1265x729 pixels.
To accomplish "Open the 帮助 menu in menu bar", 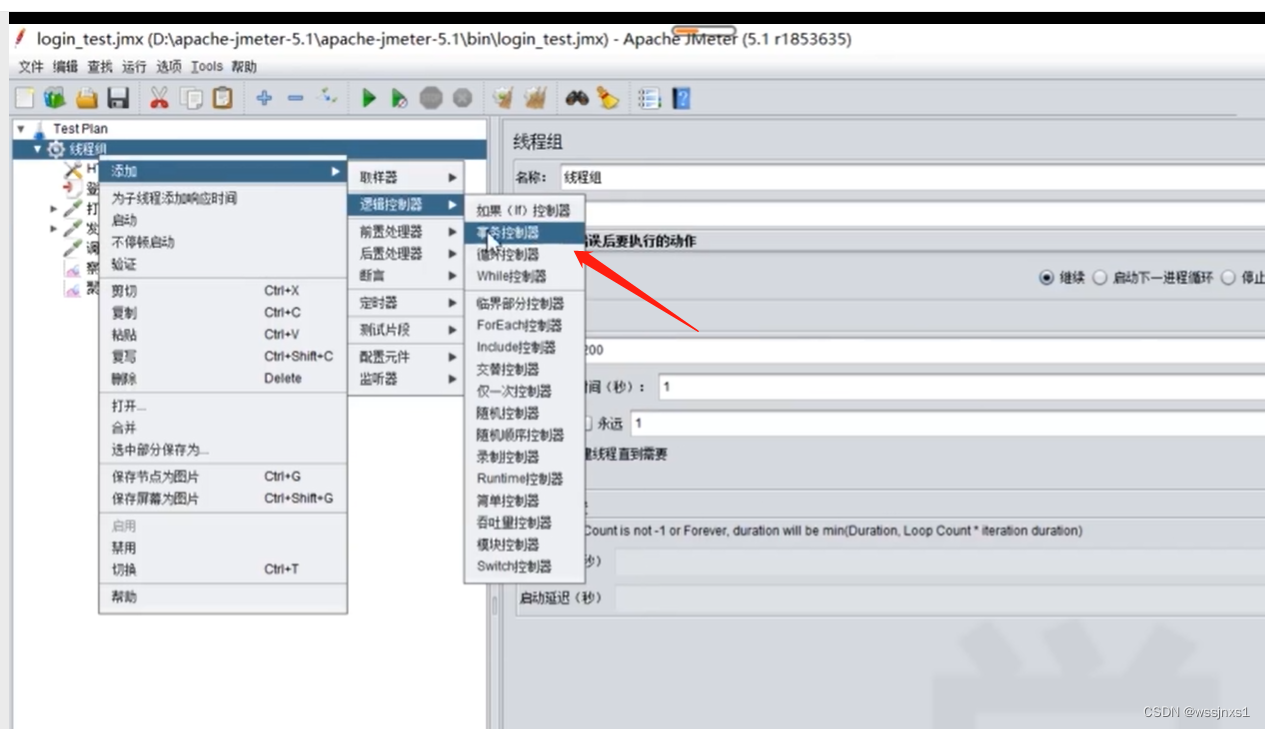I will 244,67.
